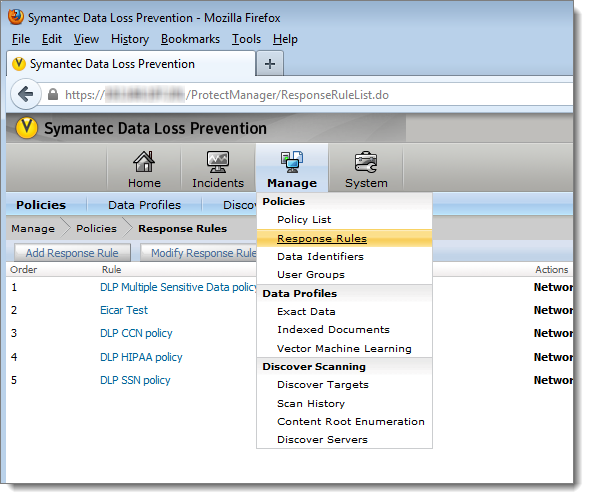
Task: Open the Bookmarks menu
Action: pos(190,39)
